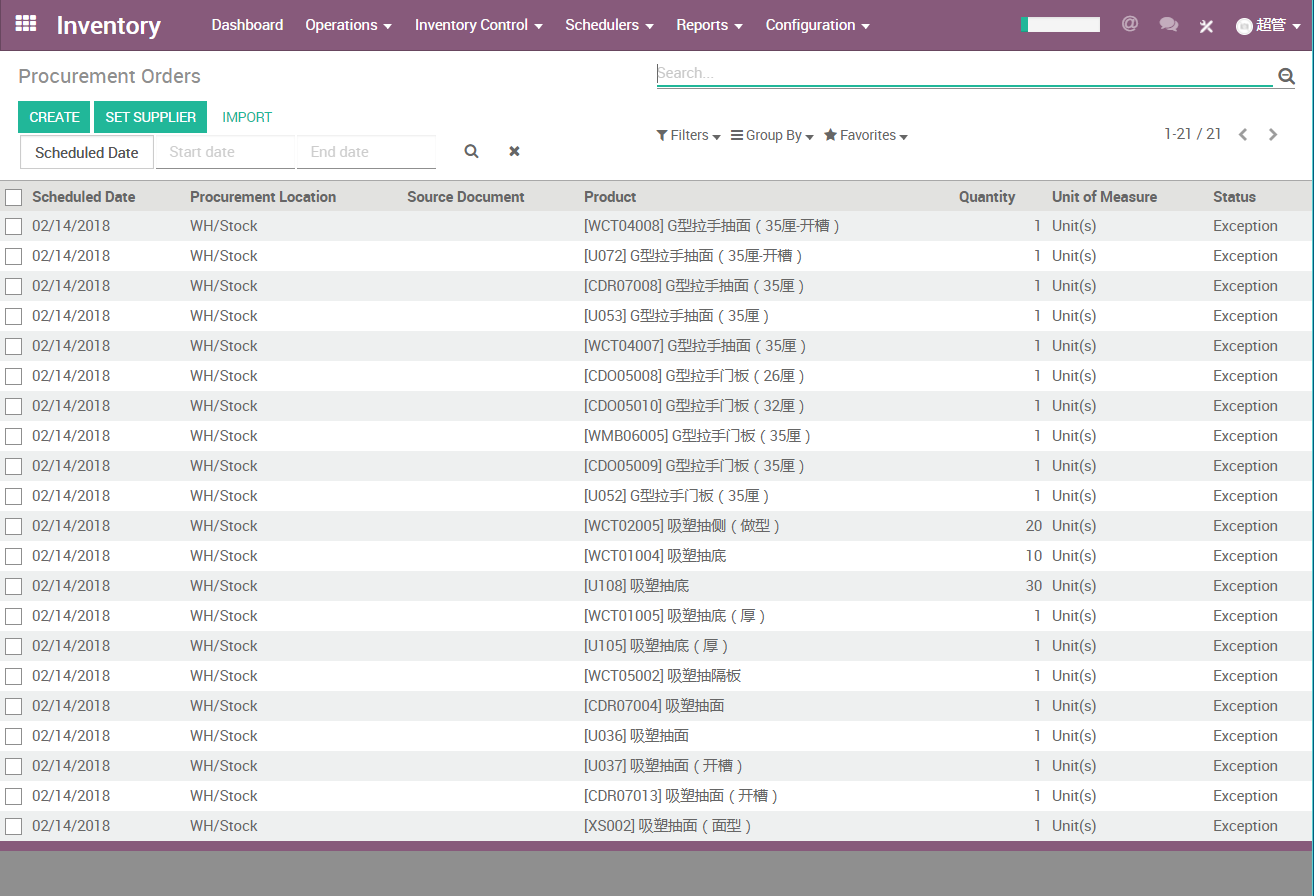Click the search magnifier icon at the right of the search bar
Screen dimensions: 1314x896
point(1286,76)
